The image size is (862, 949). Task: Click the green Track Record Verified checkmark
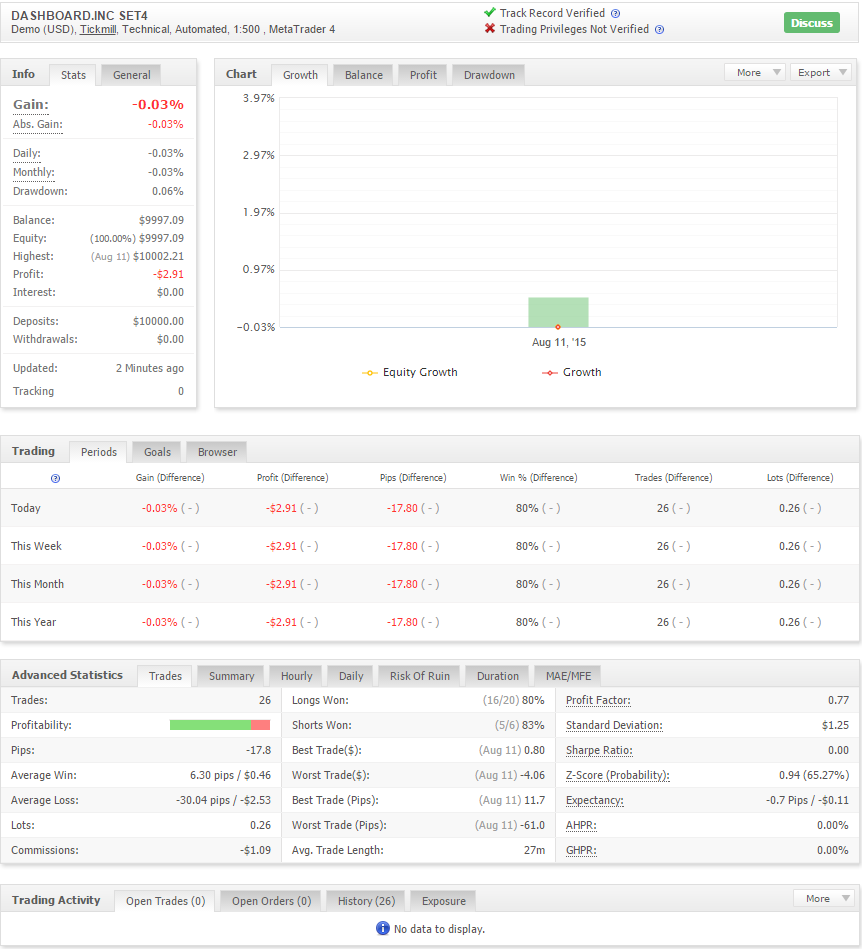click(x=490, y=13)
